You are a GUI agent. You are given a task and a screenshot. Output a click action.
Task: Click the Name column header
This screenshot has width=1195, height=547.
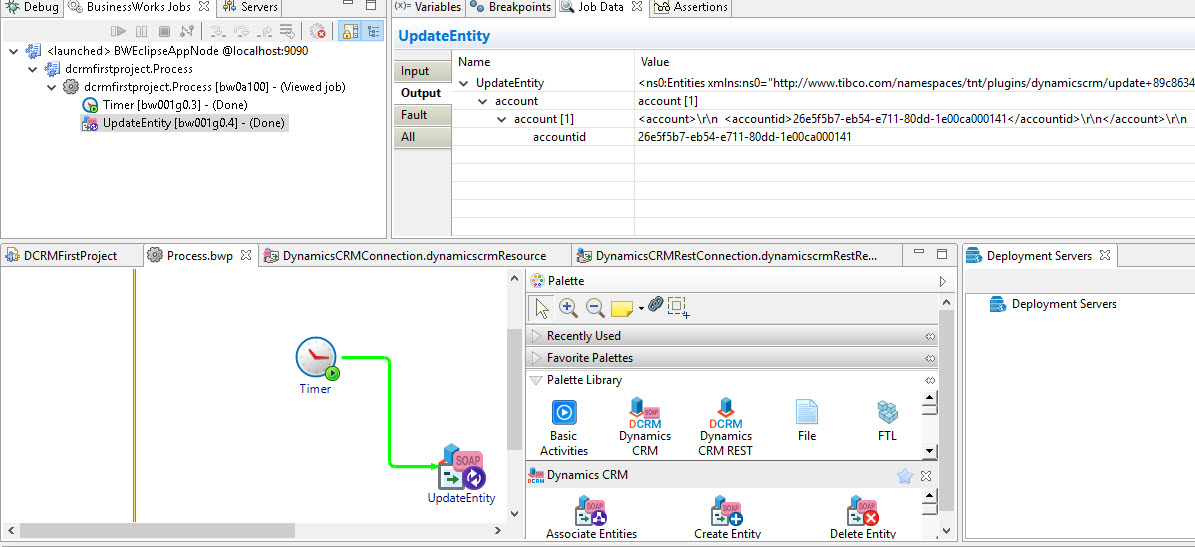click(474, 62)
